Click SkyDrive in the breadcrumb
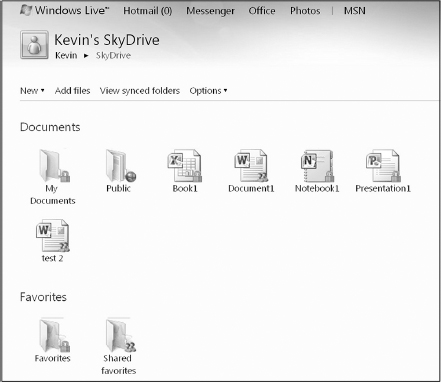 (x=113, y=55)
